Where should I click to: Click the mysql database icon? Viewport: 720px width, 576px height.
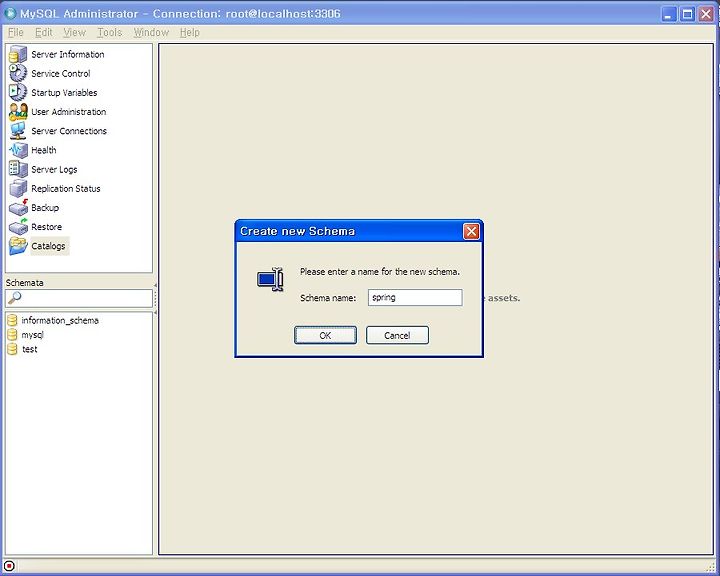12,335
